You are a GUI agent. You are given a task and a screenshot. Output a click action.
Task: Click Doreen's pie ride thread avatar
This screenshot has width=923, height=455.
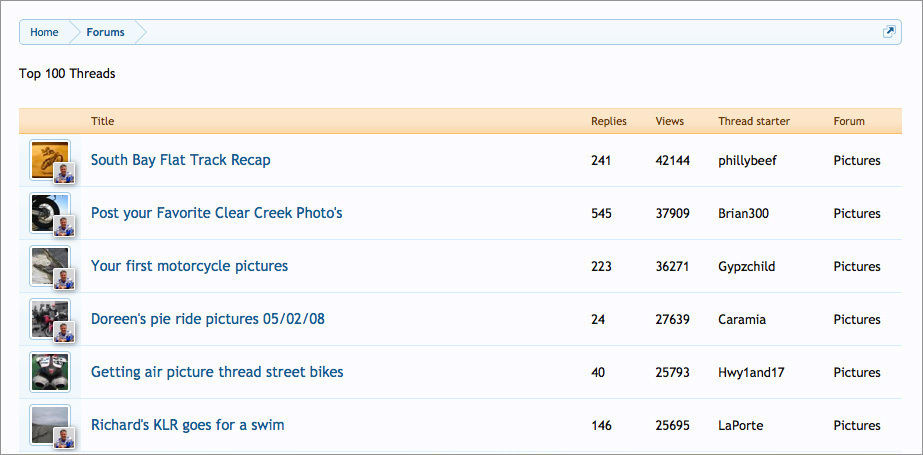(49, 319)
